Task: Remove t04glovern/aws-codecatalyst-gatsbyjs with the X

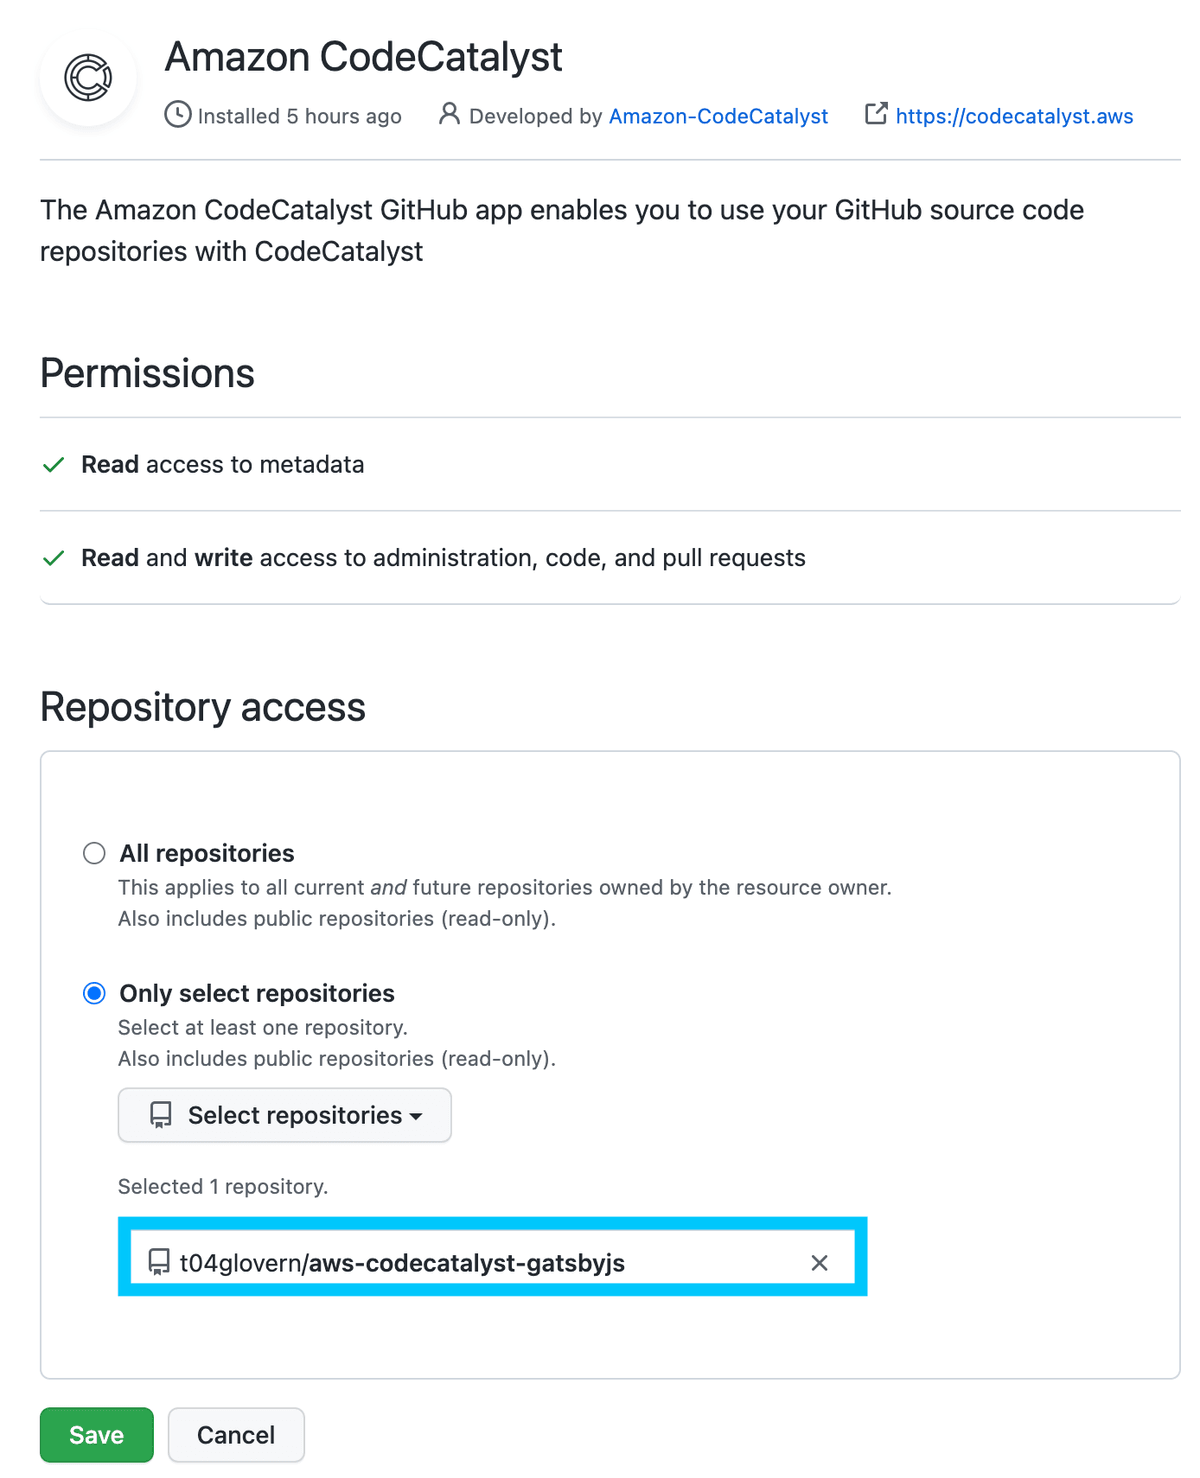Action: pos(820,1262)
